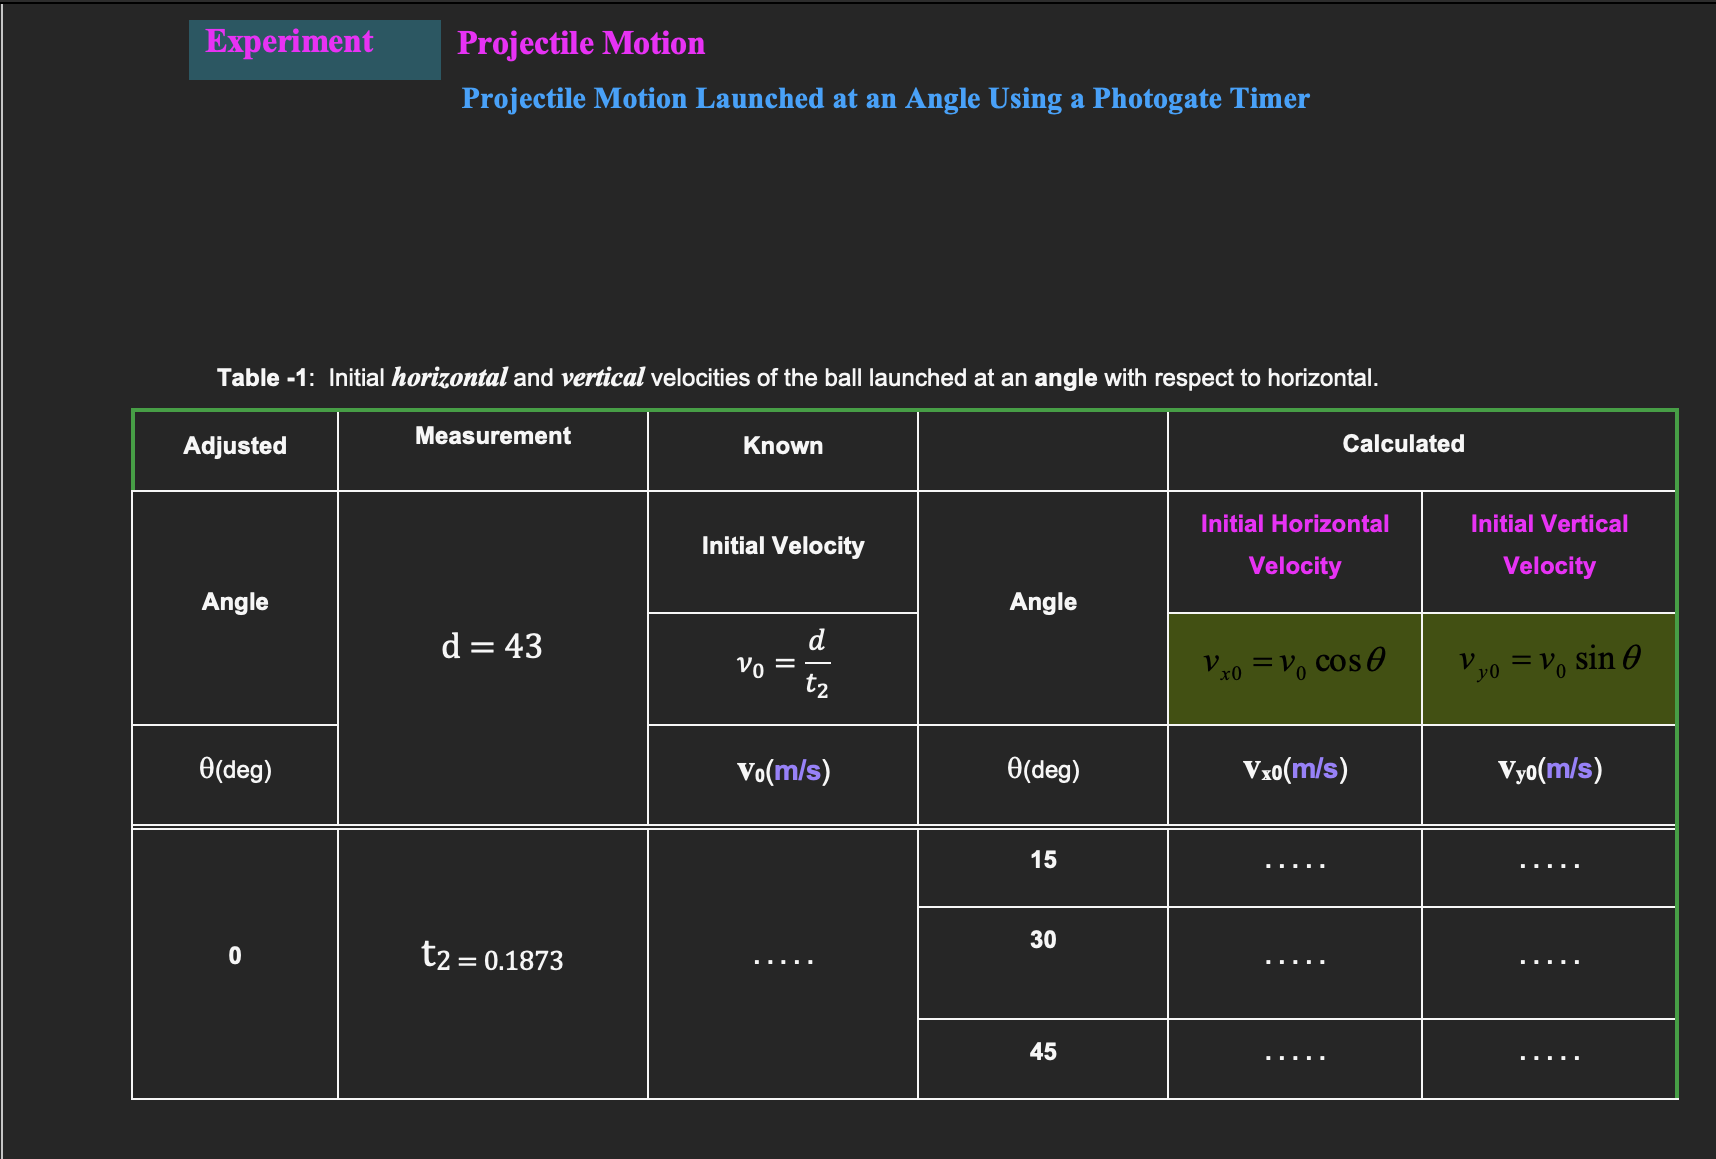The image size is (1716, 1159).
Task: Select the Initial Vertical Velocity header
Action: (x=1549, y=544)
